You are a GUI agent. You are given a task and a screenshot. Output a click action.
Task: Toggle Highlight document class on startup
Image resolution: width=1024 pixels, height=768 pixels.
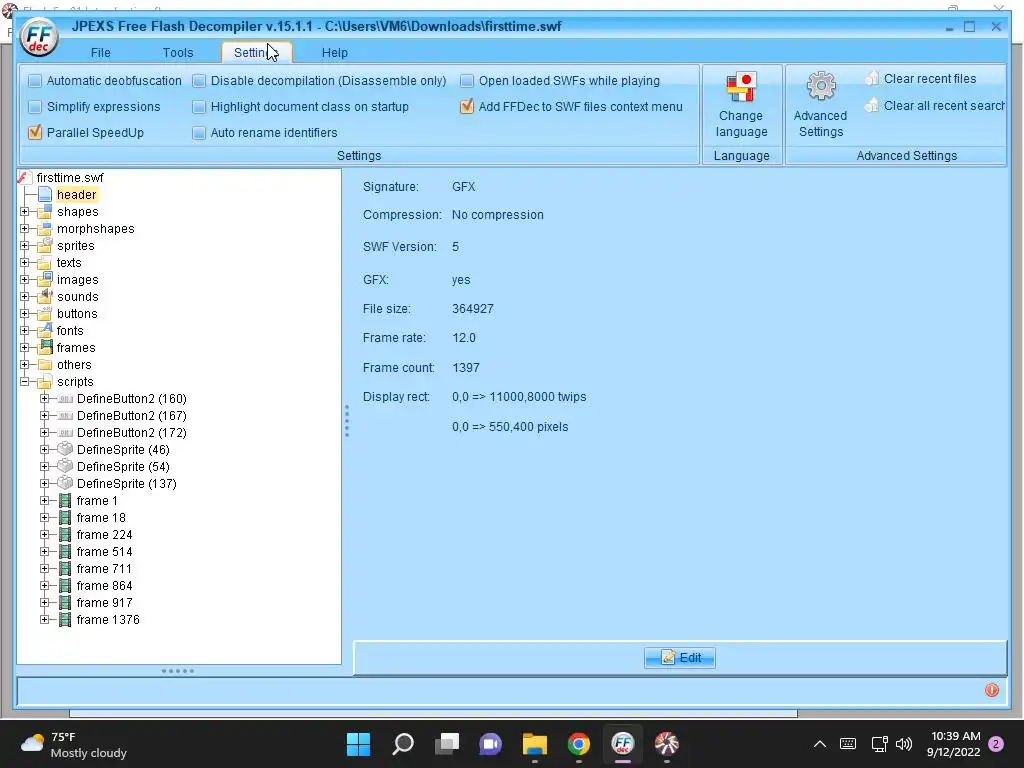(x=199, y=107)
